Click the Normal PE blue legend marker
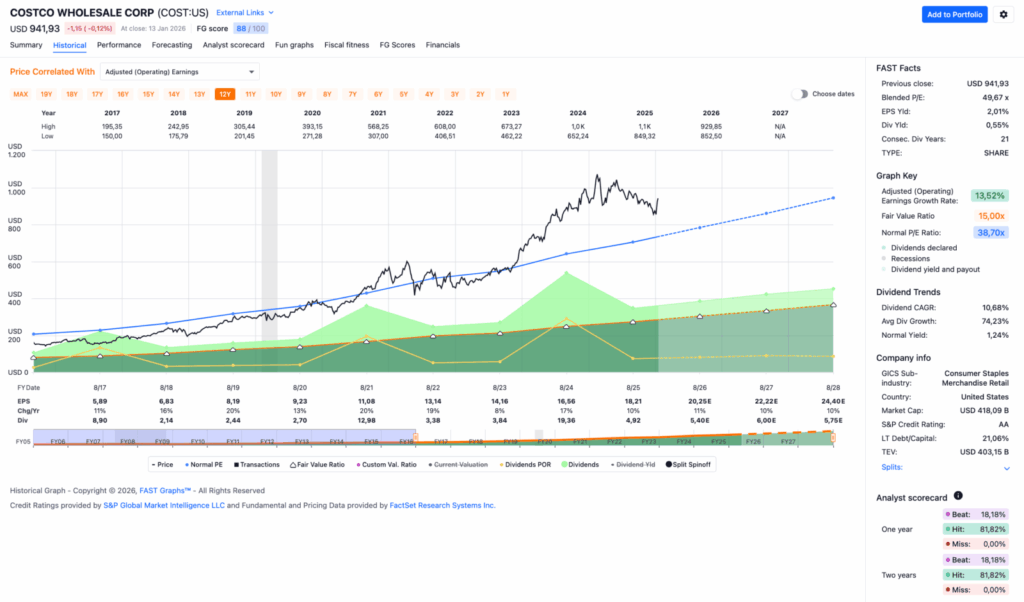 pyautogui.click(x=187, y=464)
